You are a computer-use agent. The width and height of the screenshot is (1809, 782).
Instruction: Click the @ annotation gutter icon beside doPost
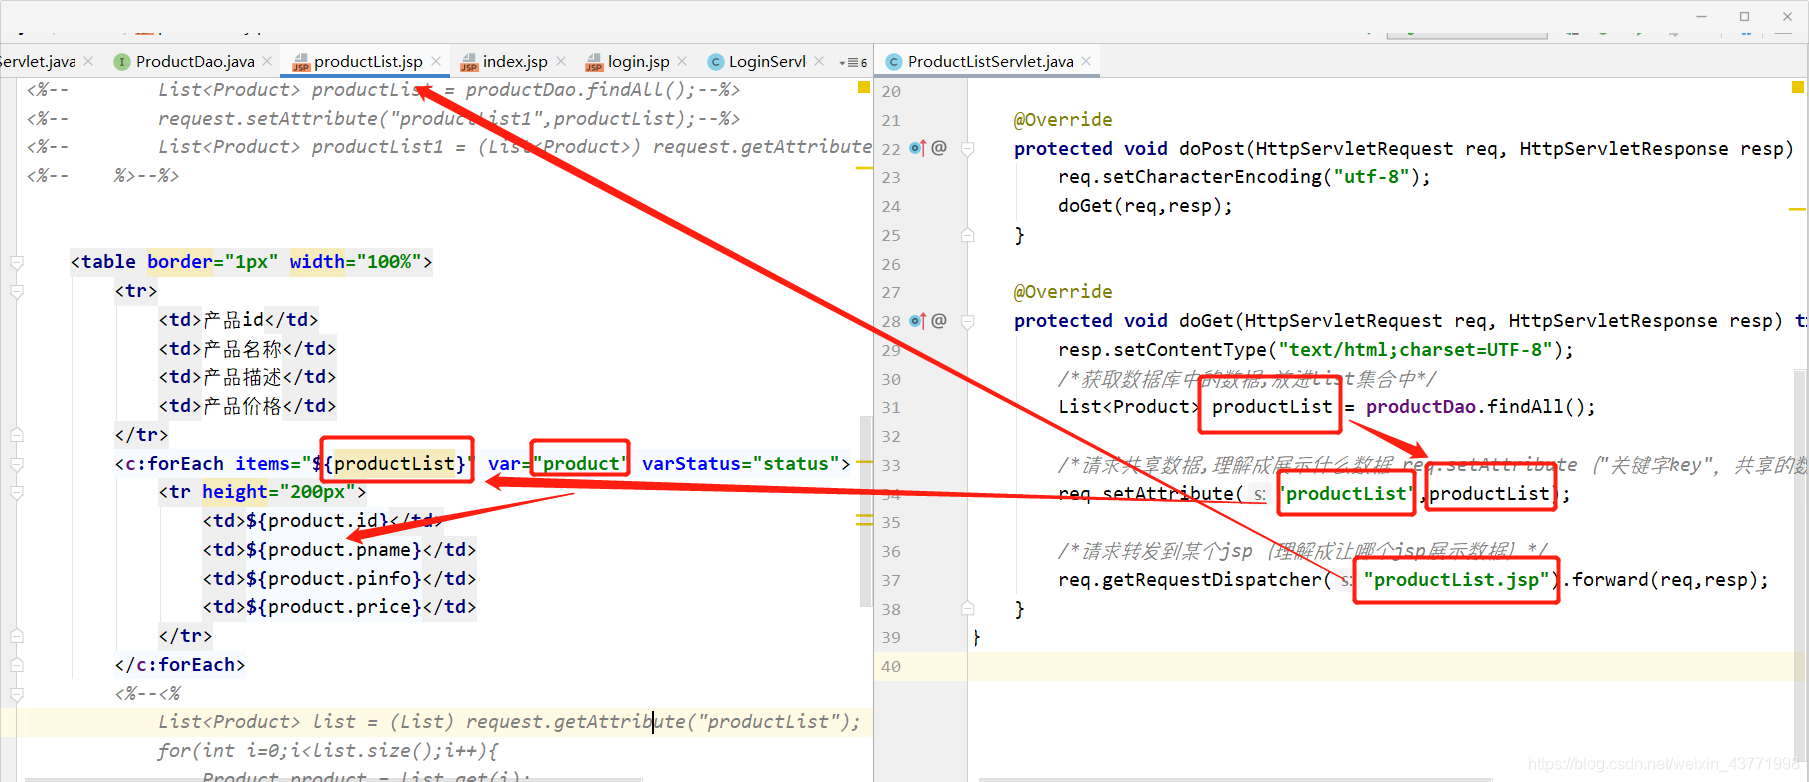(x=939, y=148)
